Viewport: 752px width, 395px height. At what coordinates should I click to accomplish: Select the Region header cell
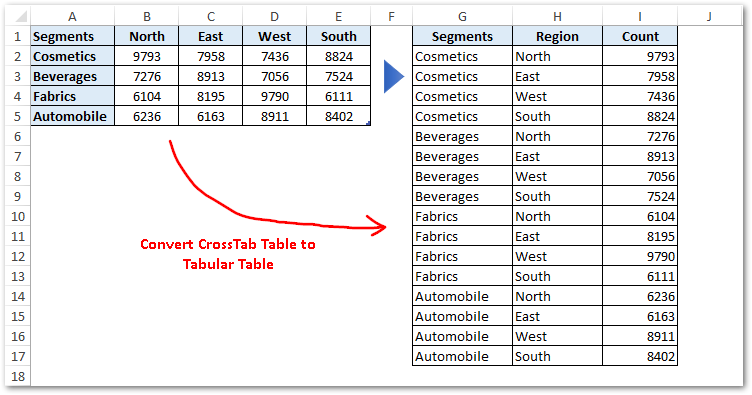[557, 36]
